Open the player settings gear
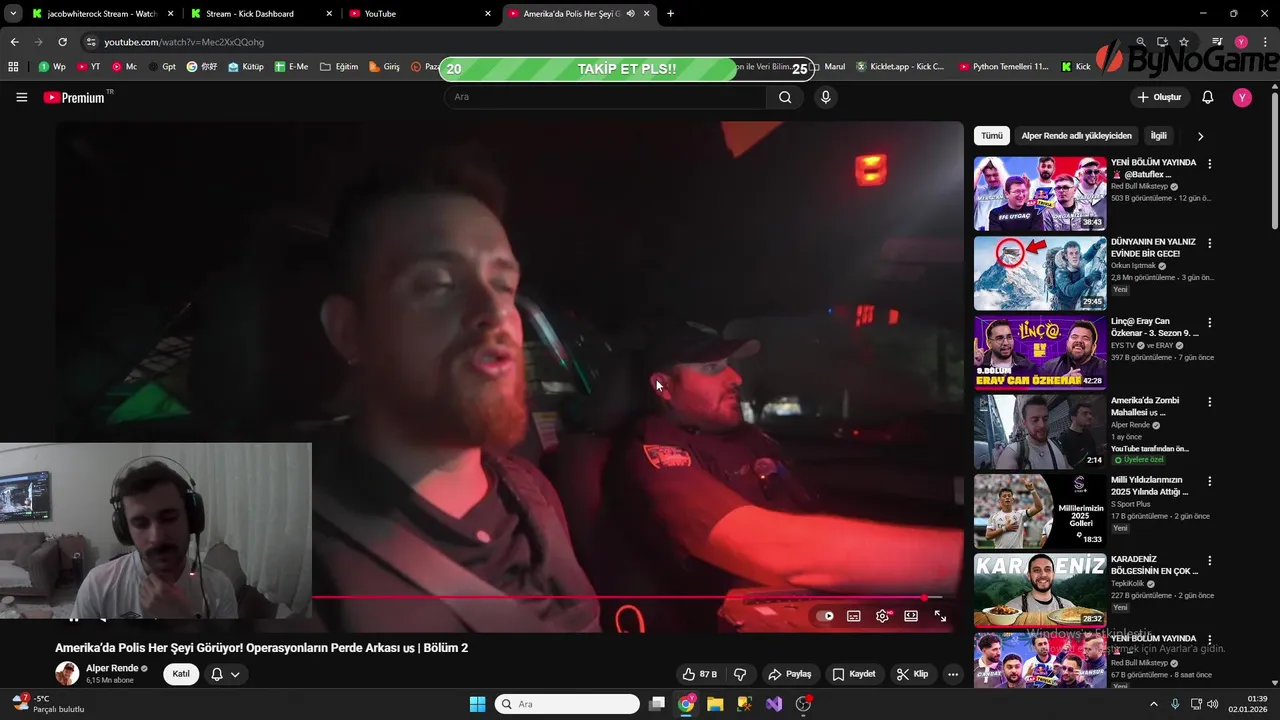The height and width of the screenshot is (720, 1280). point(882,616)
